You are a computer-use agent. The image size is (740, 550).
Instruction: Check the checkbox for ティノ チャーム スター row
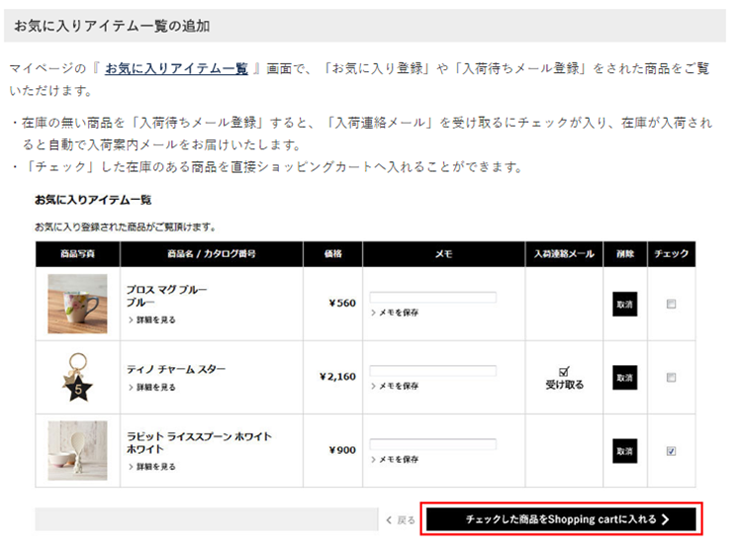click(x=671, y=377)
